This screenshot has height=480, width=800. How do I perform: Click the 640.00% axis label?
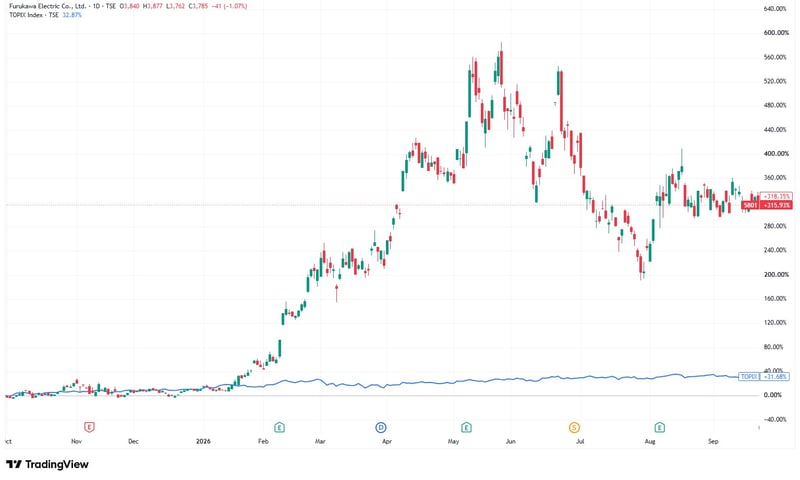(775, 9)
